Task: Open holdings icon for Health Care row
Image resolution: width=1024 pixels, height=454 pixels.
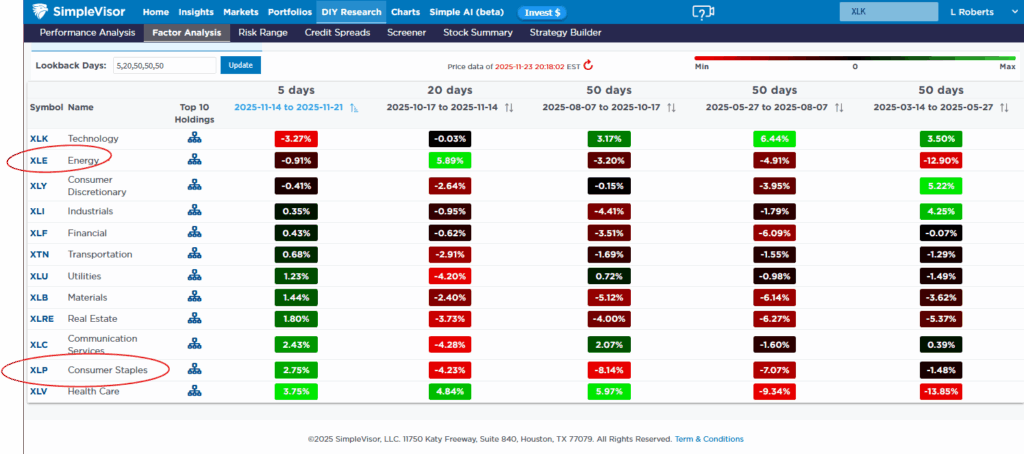Action: click(x=195, y=391)
